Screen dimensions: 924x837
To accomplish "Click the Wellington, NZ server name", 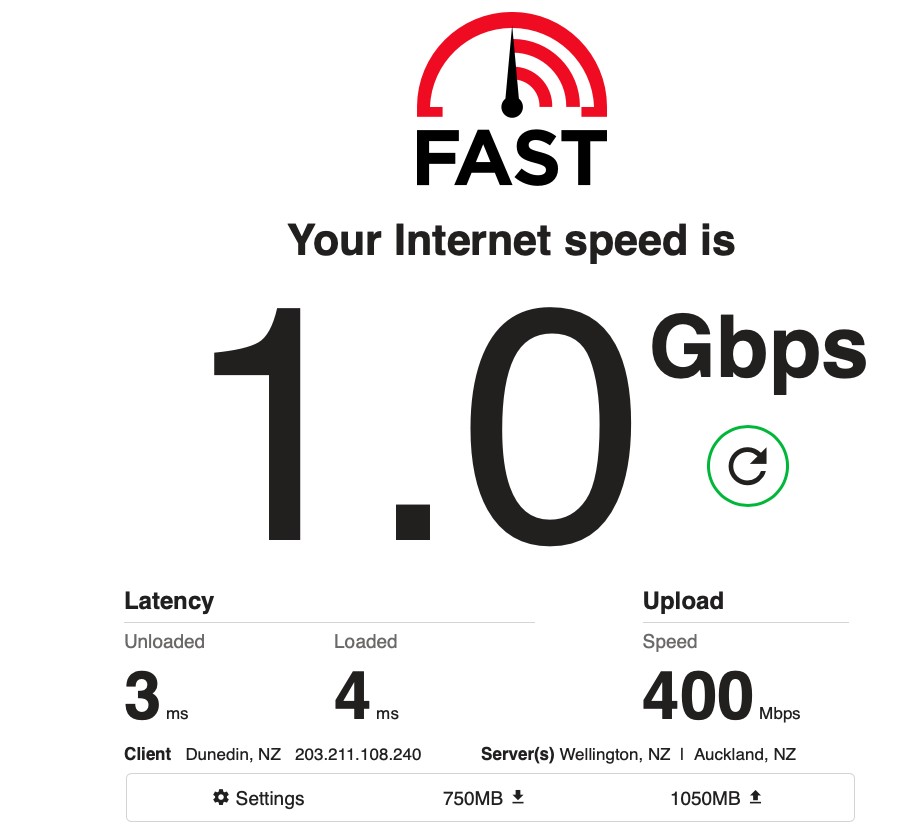I will [615, 754].
